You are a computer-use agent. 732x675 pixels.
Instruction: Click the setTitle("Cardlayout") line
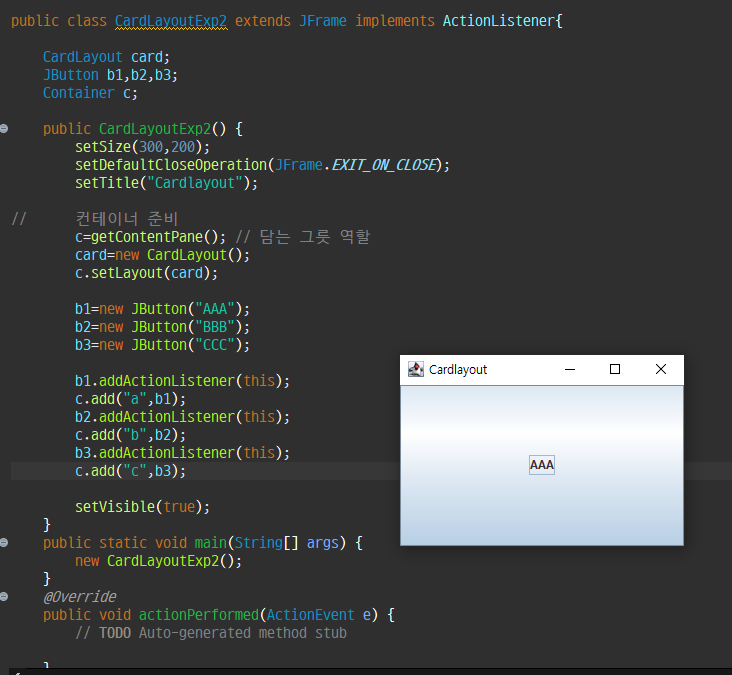click(166, 183)
